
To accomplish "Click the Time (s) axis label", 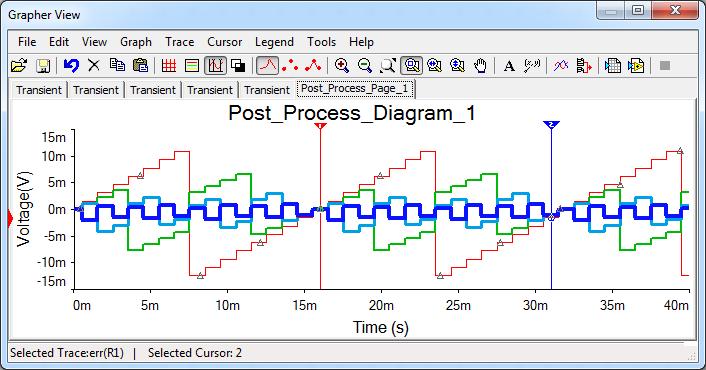I will click(x=380, y=327).
